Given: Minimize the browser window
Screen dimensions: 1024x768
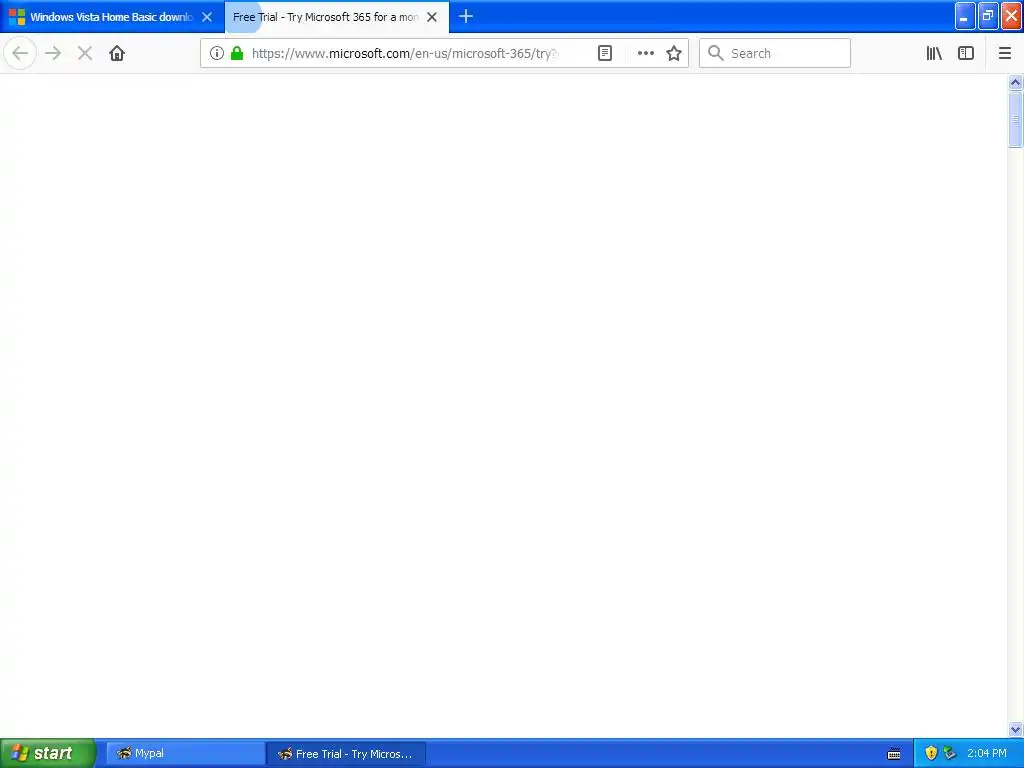Looking at the screenshot, I should (965, 16).
